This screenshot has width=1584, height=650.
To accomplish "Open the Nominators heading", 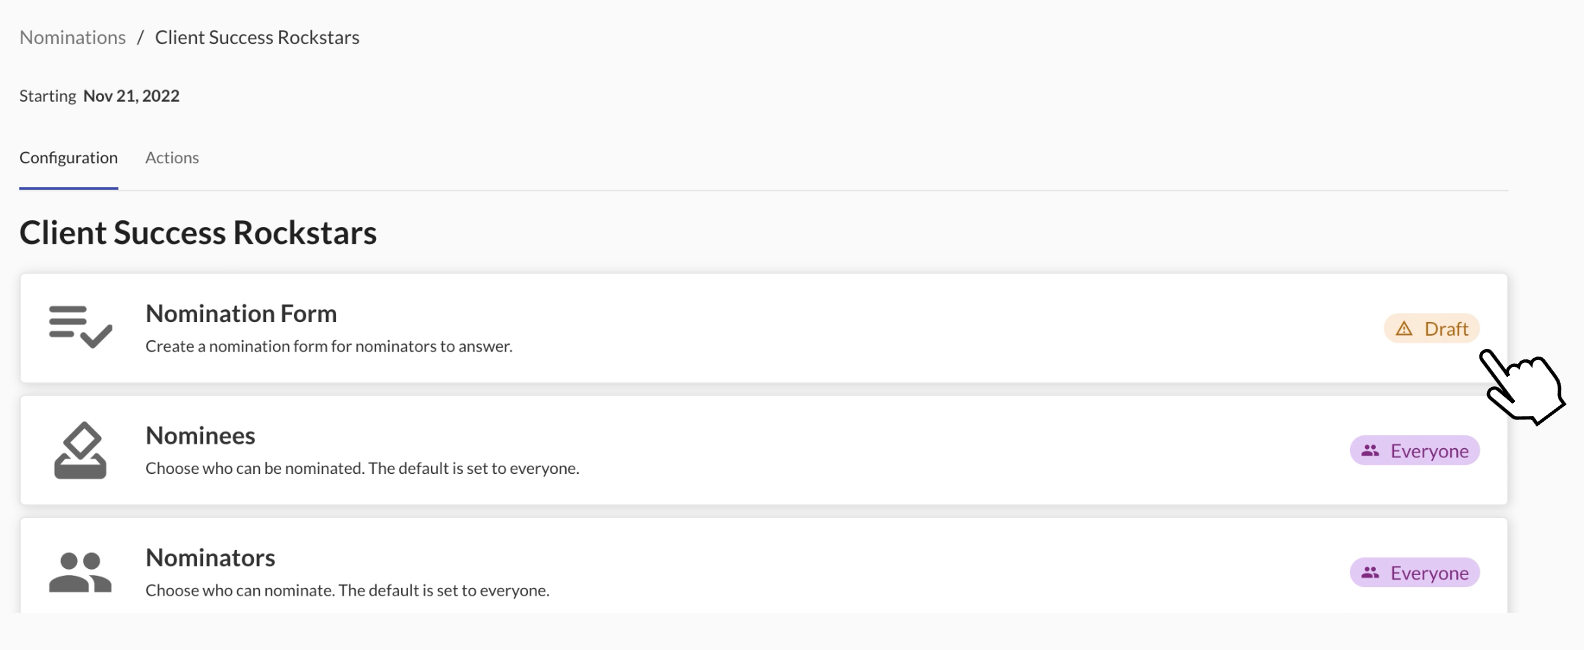I will pyautogui.click(x=210, y=557).
